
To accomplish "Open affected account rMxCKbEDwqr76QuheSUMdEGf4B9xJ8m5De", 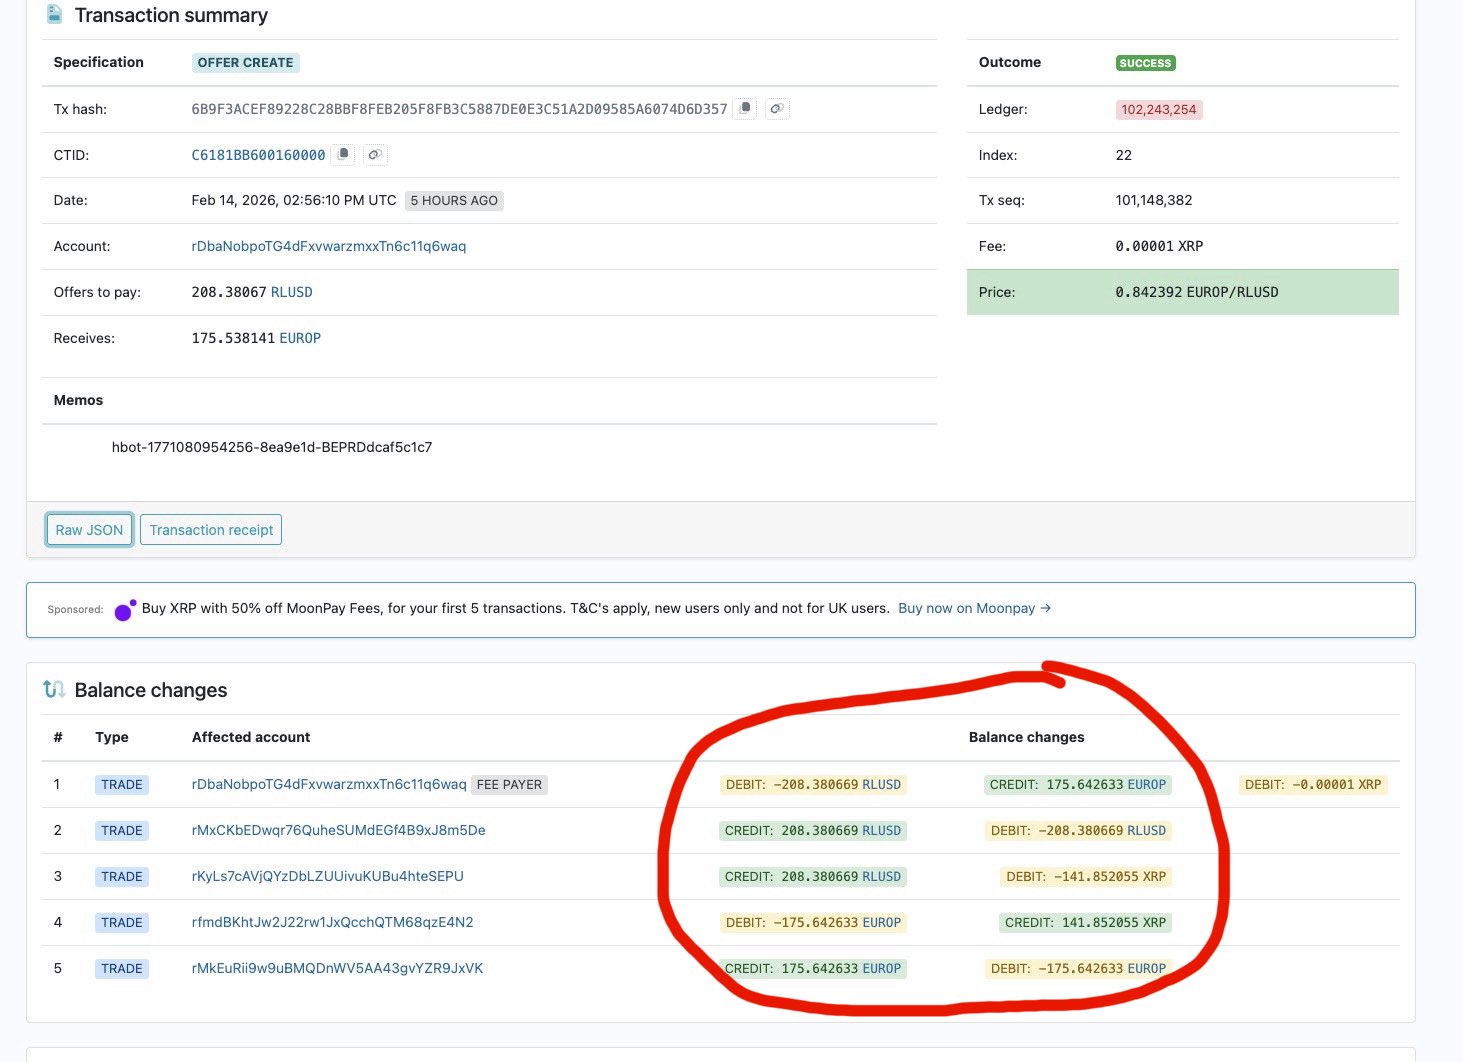I will (338, 830).
